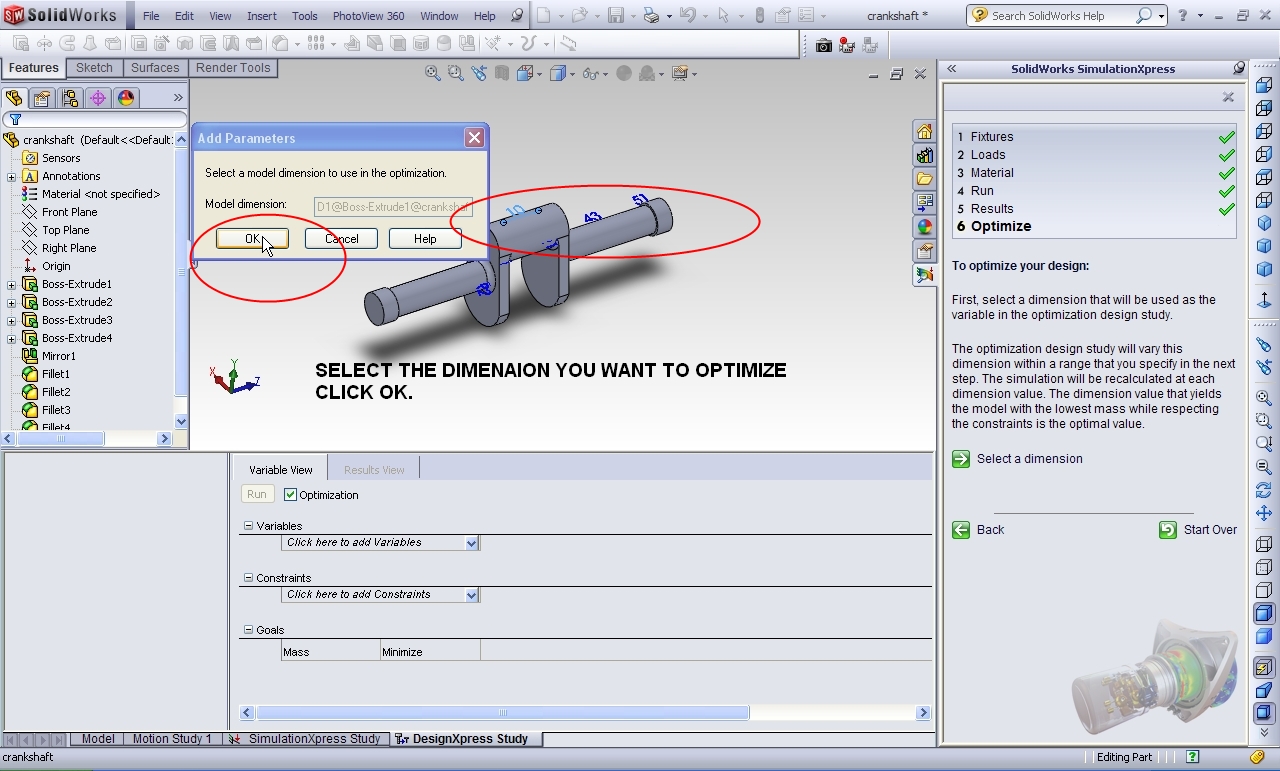
Task: Close the Add Parameters dialog
Action: [474, 138]
